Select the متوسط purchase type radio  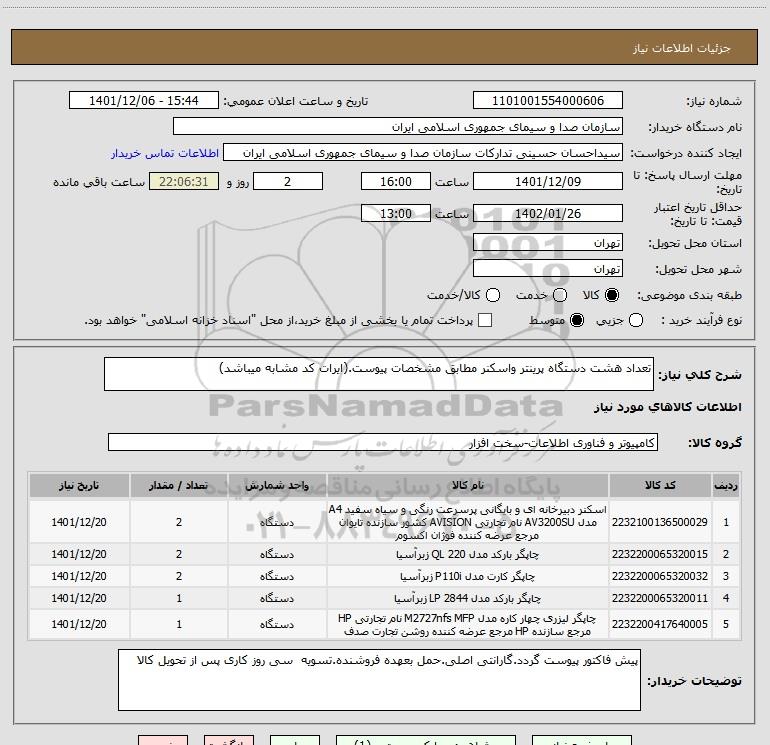click(x=577, y=320)
